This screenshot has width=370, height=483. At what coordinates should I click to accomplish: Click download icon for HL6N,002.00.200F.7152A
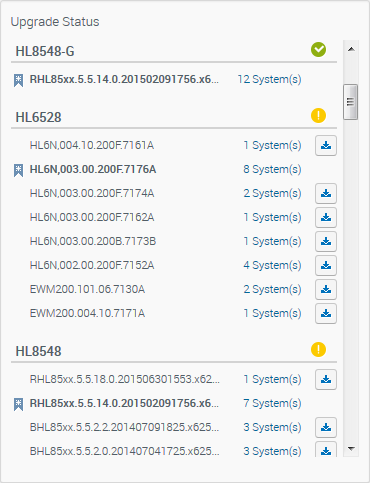326,265
